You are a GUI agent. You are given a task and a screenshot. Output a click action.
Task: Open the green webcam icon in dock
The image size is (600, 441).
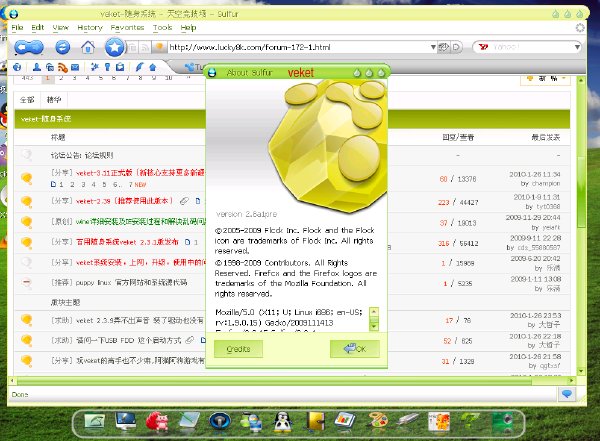coord(502,422)
